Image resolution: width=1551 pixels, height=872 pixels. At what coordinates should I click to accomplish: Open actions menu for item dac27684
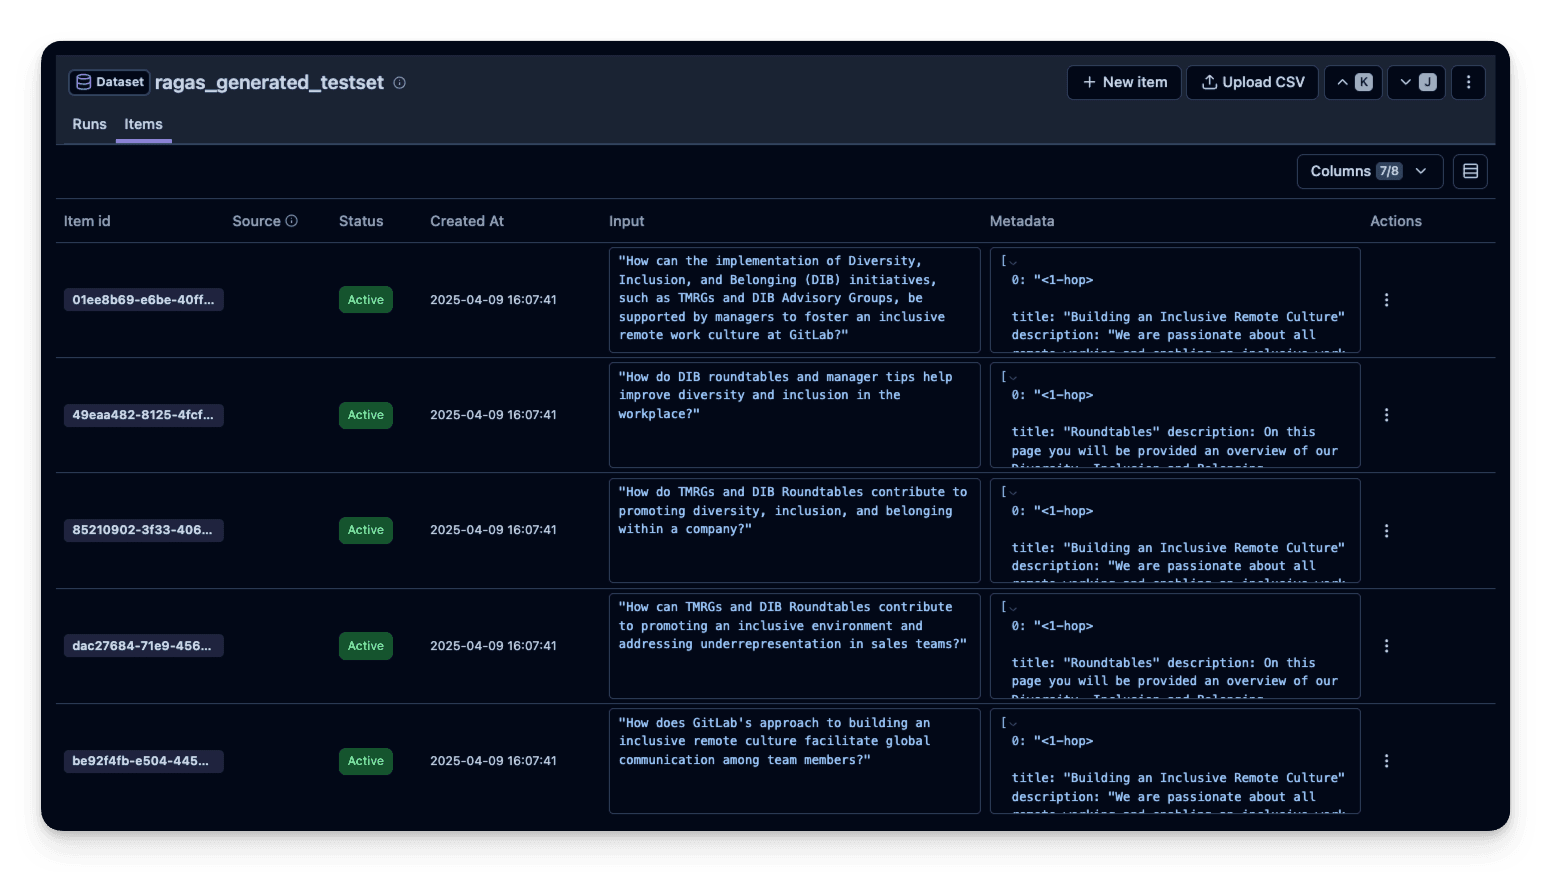click(x=1386, y=646)
